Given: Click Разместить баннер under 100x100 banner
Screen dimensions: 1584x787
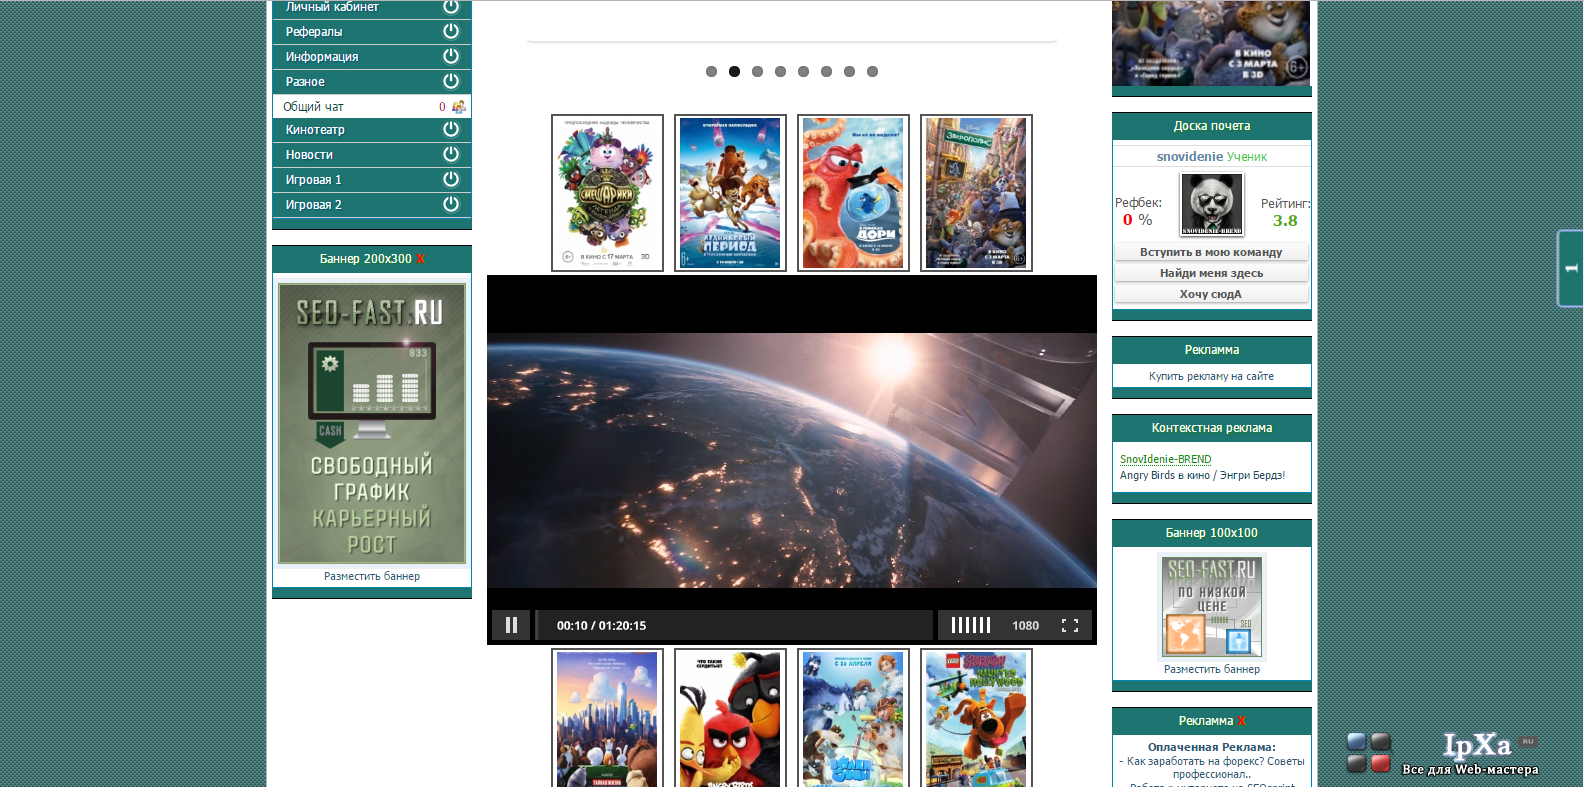Looking at the screenshot, I should click(1211, 669).
